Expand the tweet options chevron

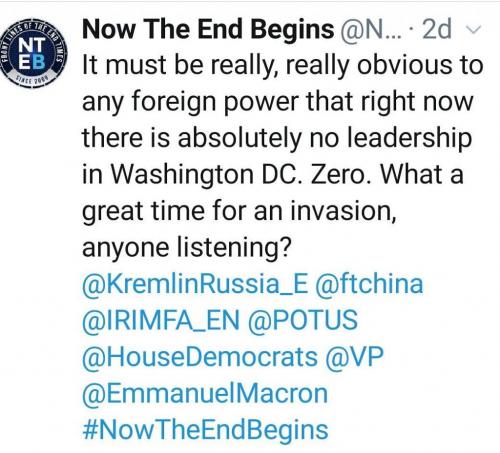click(473, 30)
